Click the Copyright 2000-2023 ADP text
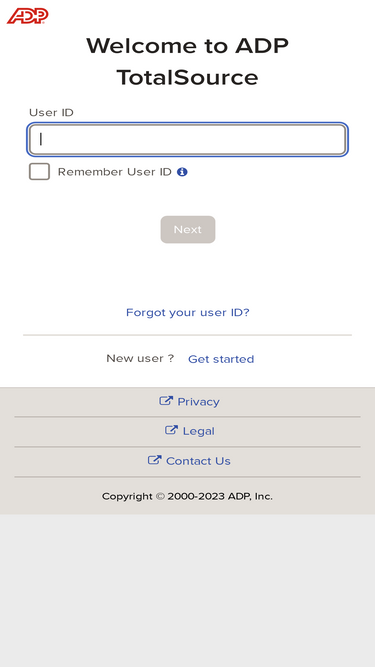This screenshot has height=667, width=375. pyautogui.click(x=187, y=496)
